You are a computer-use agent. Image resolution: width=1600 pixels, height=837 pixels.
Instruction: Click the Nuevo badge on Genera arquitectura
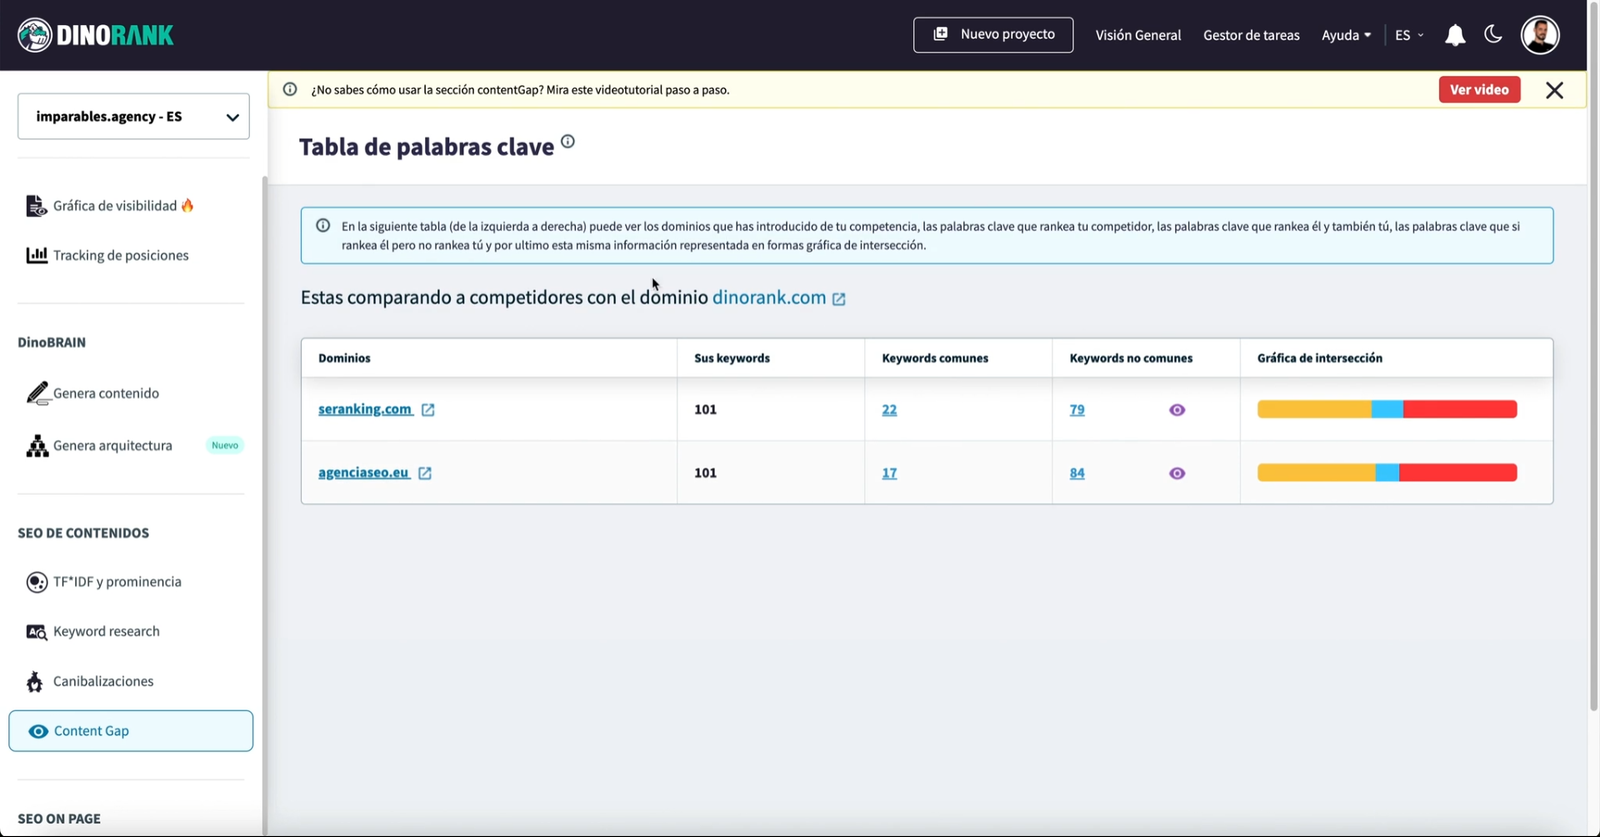pyautogui.click(x=225, y=445)
